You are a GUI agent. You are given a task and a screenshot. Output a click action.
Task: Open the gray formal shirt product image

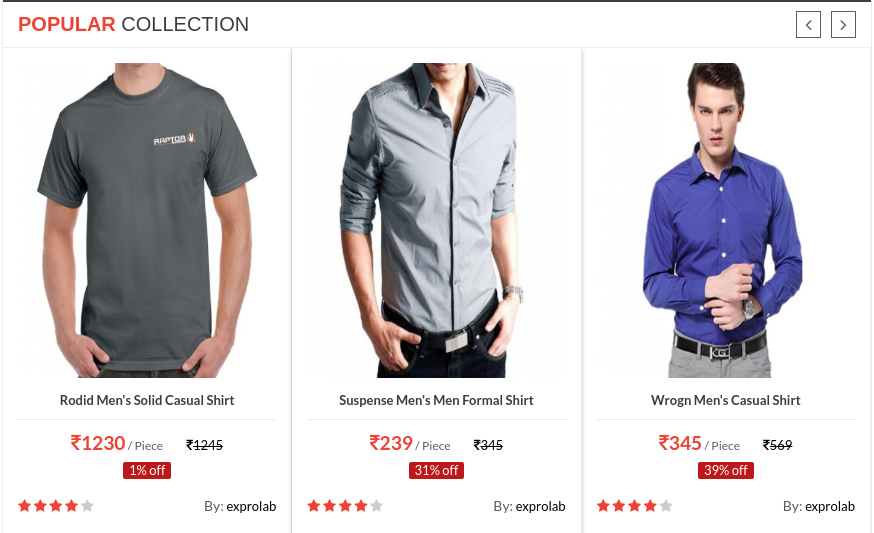pyautogui.click(x=436, y=220)
